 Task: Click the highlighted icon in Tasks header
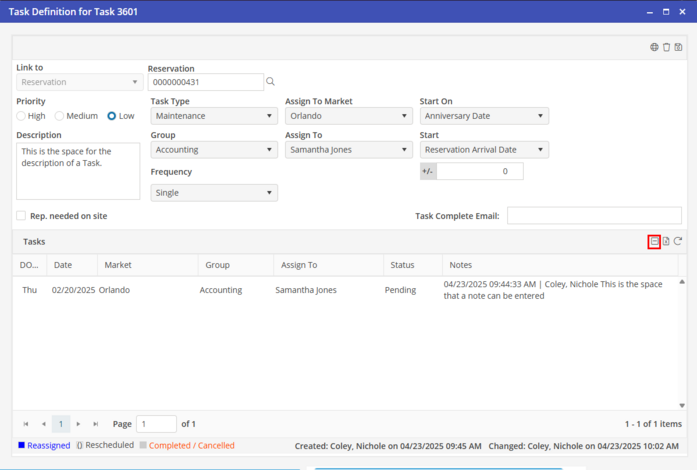click(654, 241)
